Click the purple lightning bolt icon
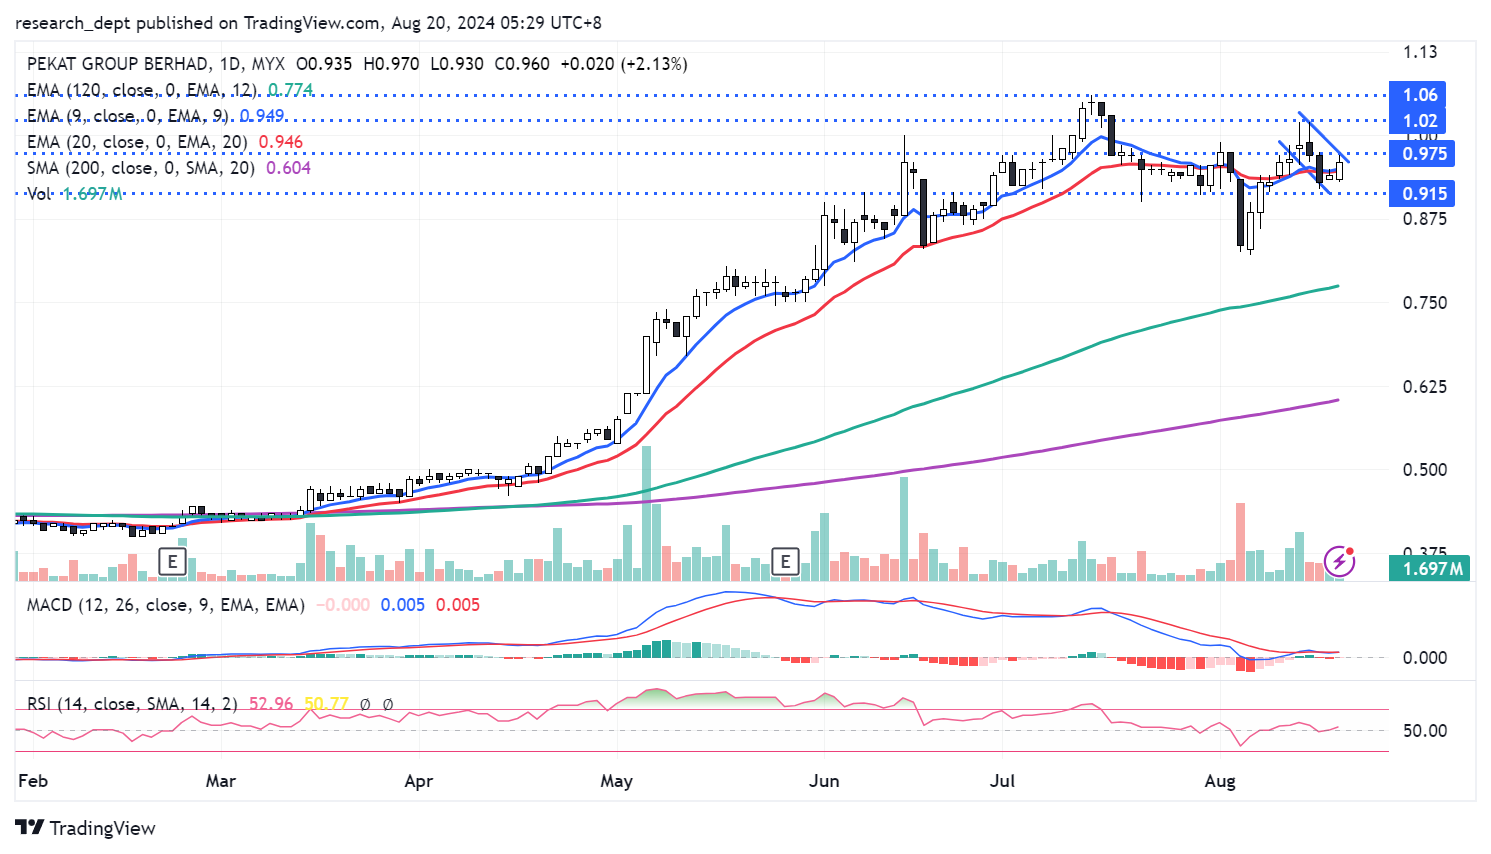This screenshot has height=854, width=1491. [x=1339, y=561]
